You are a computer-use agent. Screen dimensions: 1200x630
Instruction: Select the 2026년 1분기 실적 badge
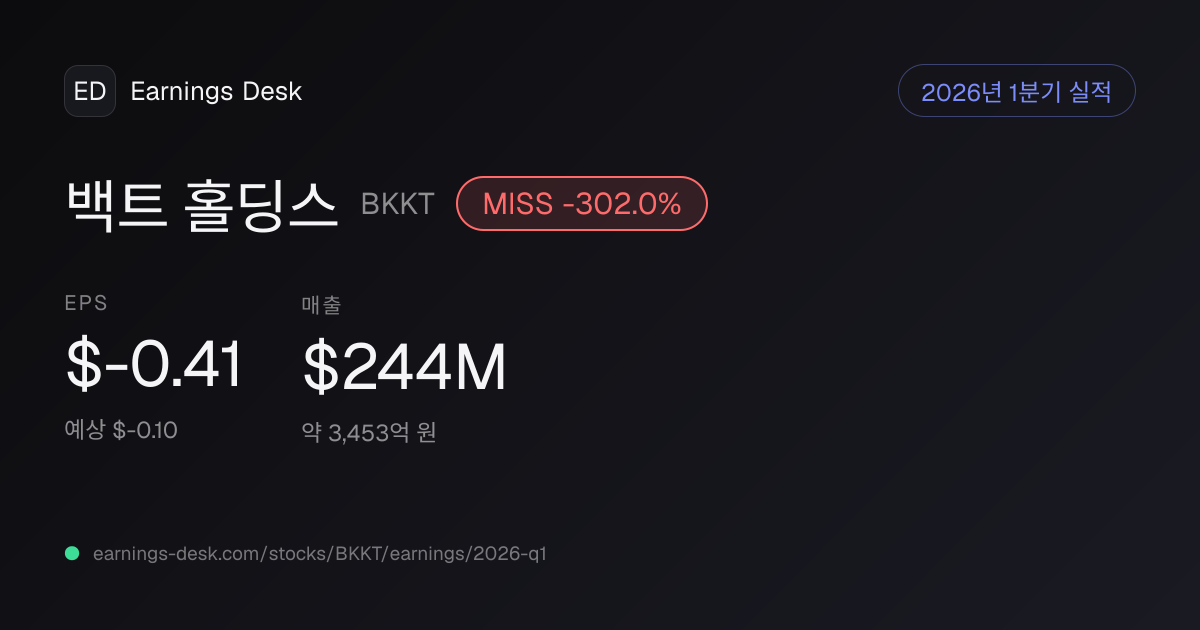(x=1017, y=91)
